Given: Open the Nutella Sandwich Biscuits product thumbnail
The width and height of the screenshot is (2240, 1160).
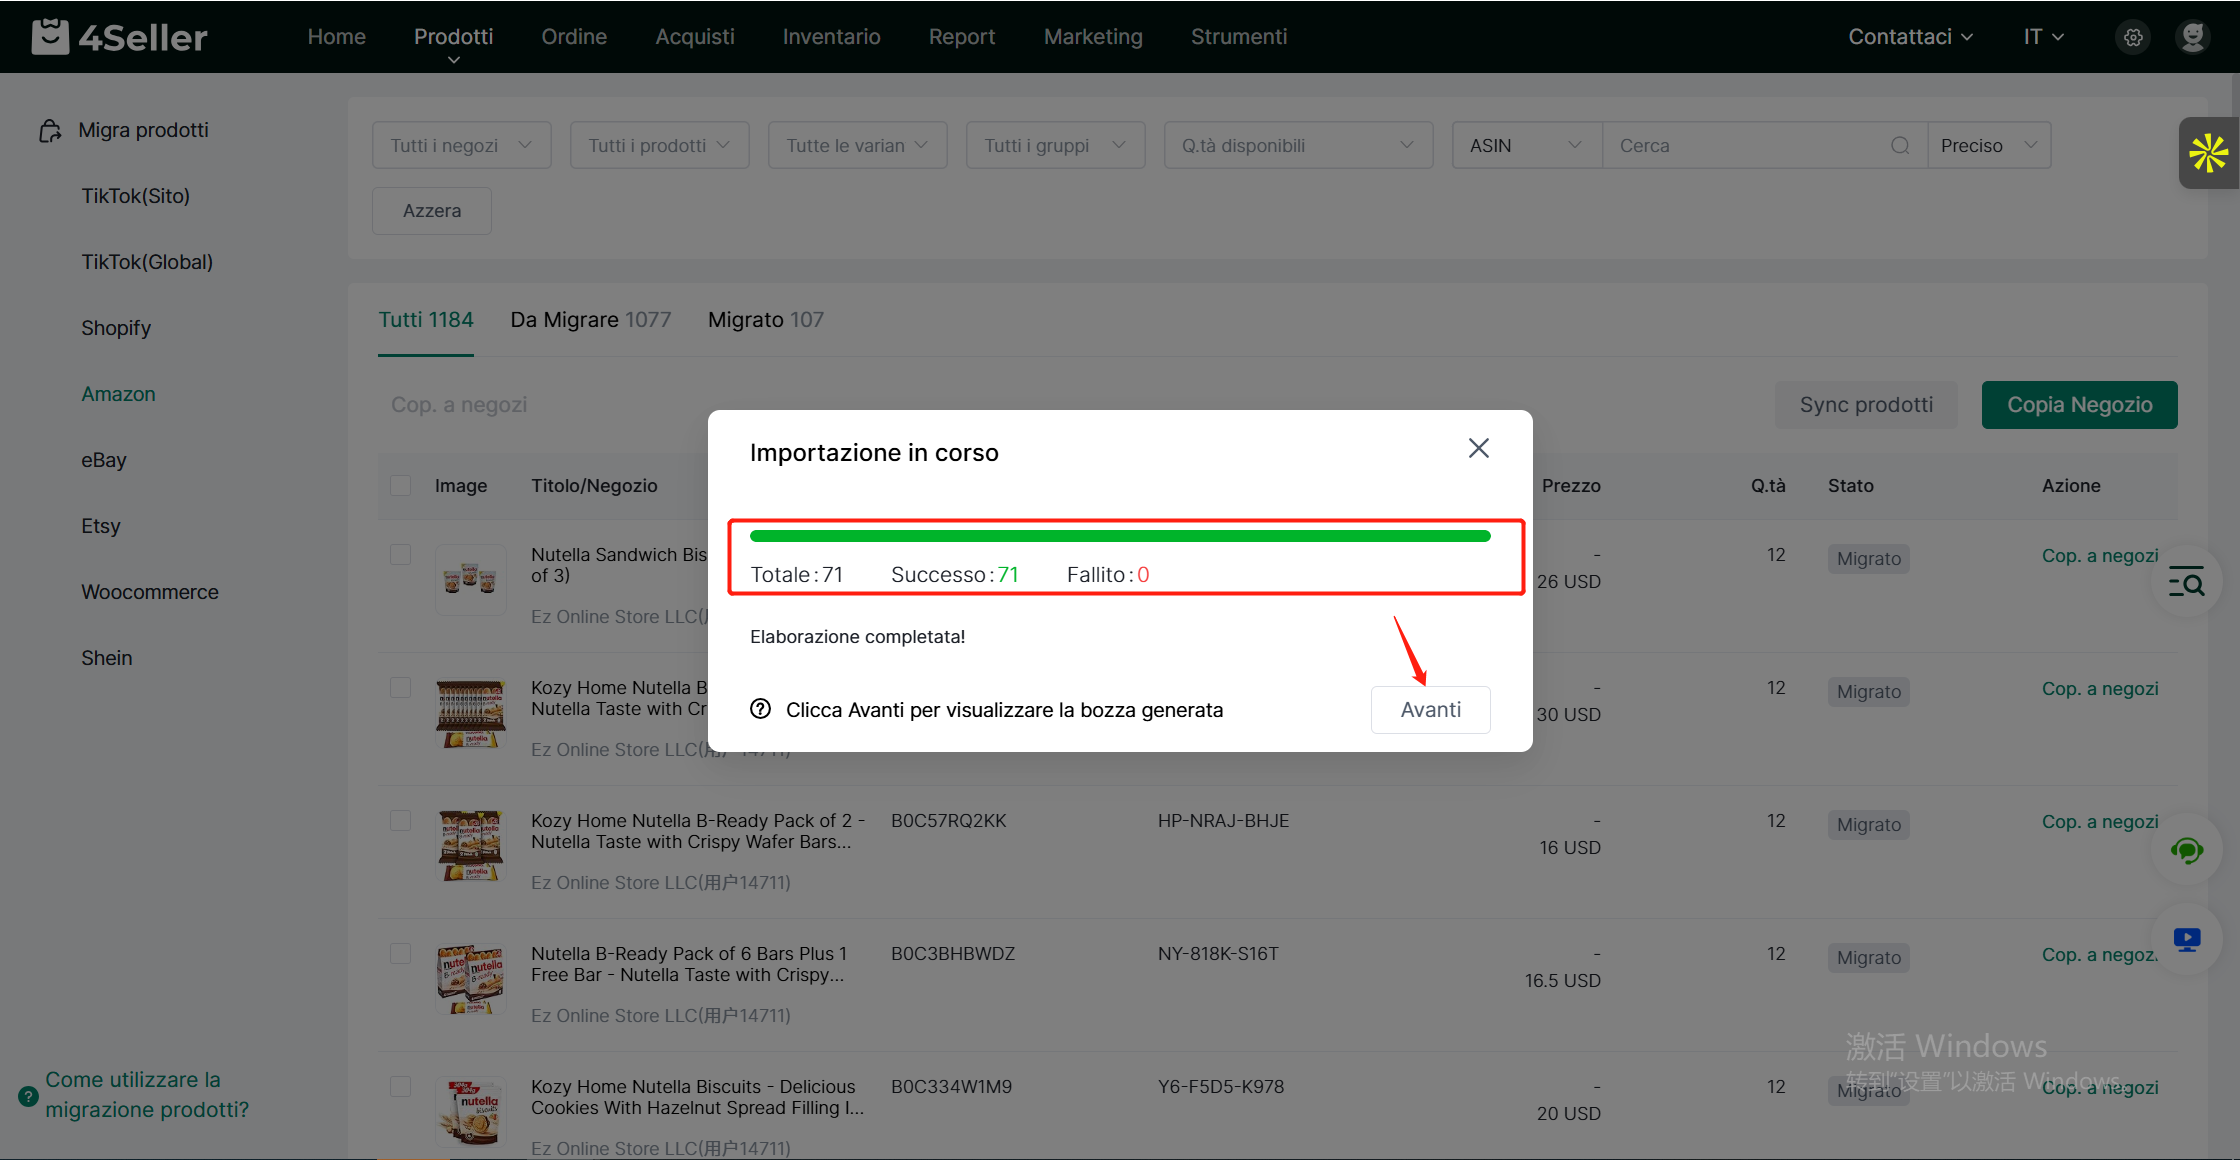Looking at the screenshot, I should pos(470,579).
